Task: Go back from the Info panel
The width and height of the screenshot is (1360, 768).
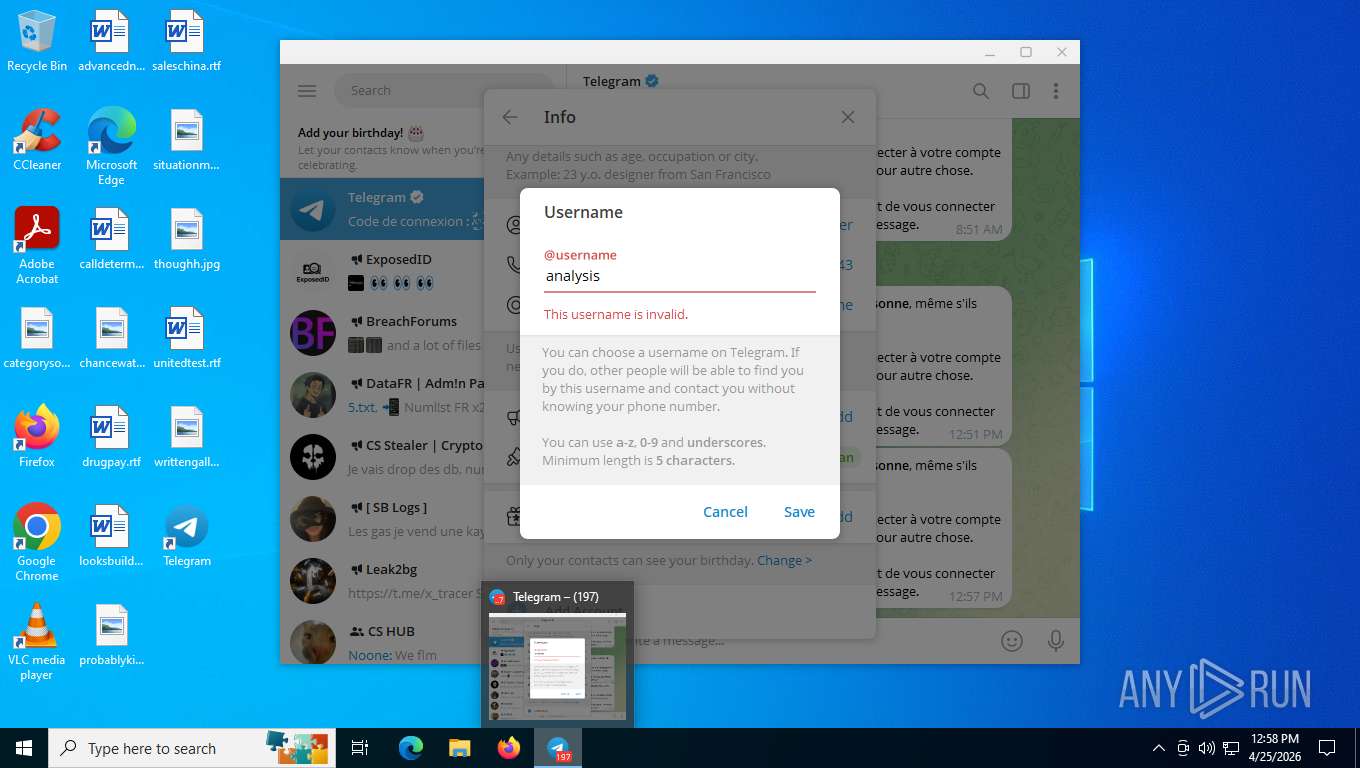Action: coord(510,117)
